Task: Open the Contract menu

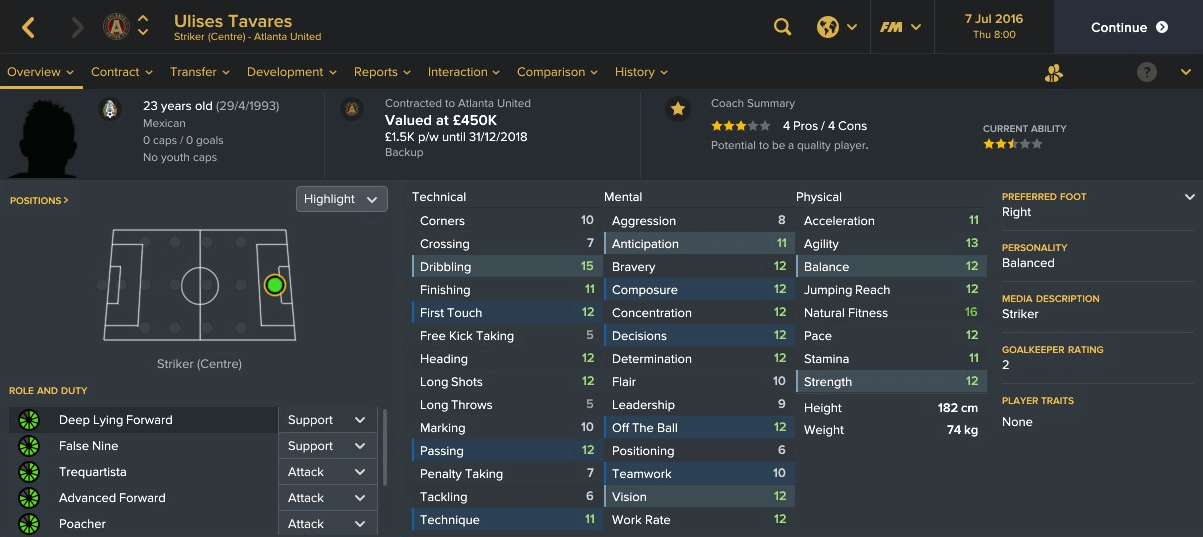Action: [121, 72]
